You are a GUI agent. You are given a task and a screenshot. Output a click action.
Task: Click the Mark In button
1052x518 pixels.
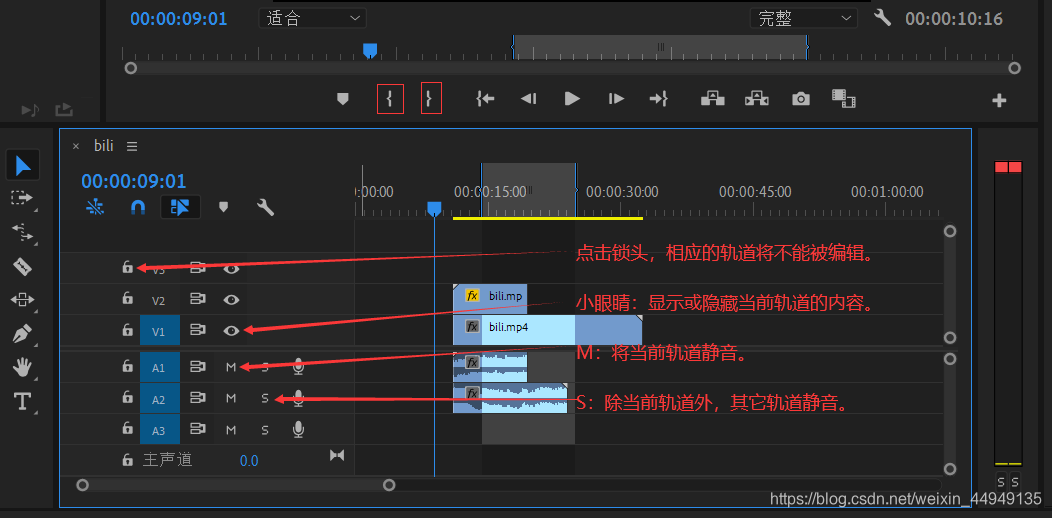click(390, 99)
